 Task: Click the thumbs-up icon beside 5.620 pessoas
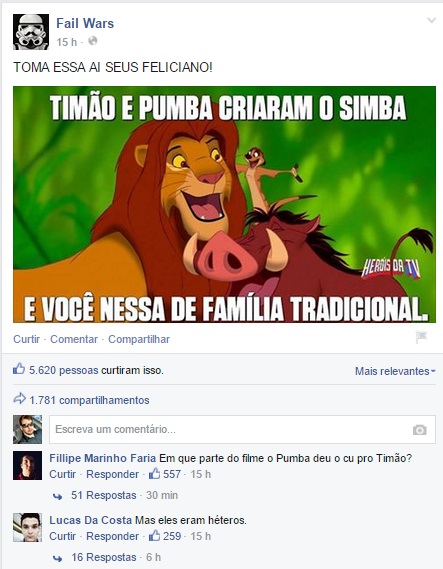point(19,369)
